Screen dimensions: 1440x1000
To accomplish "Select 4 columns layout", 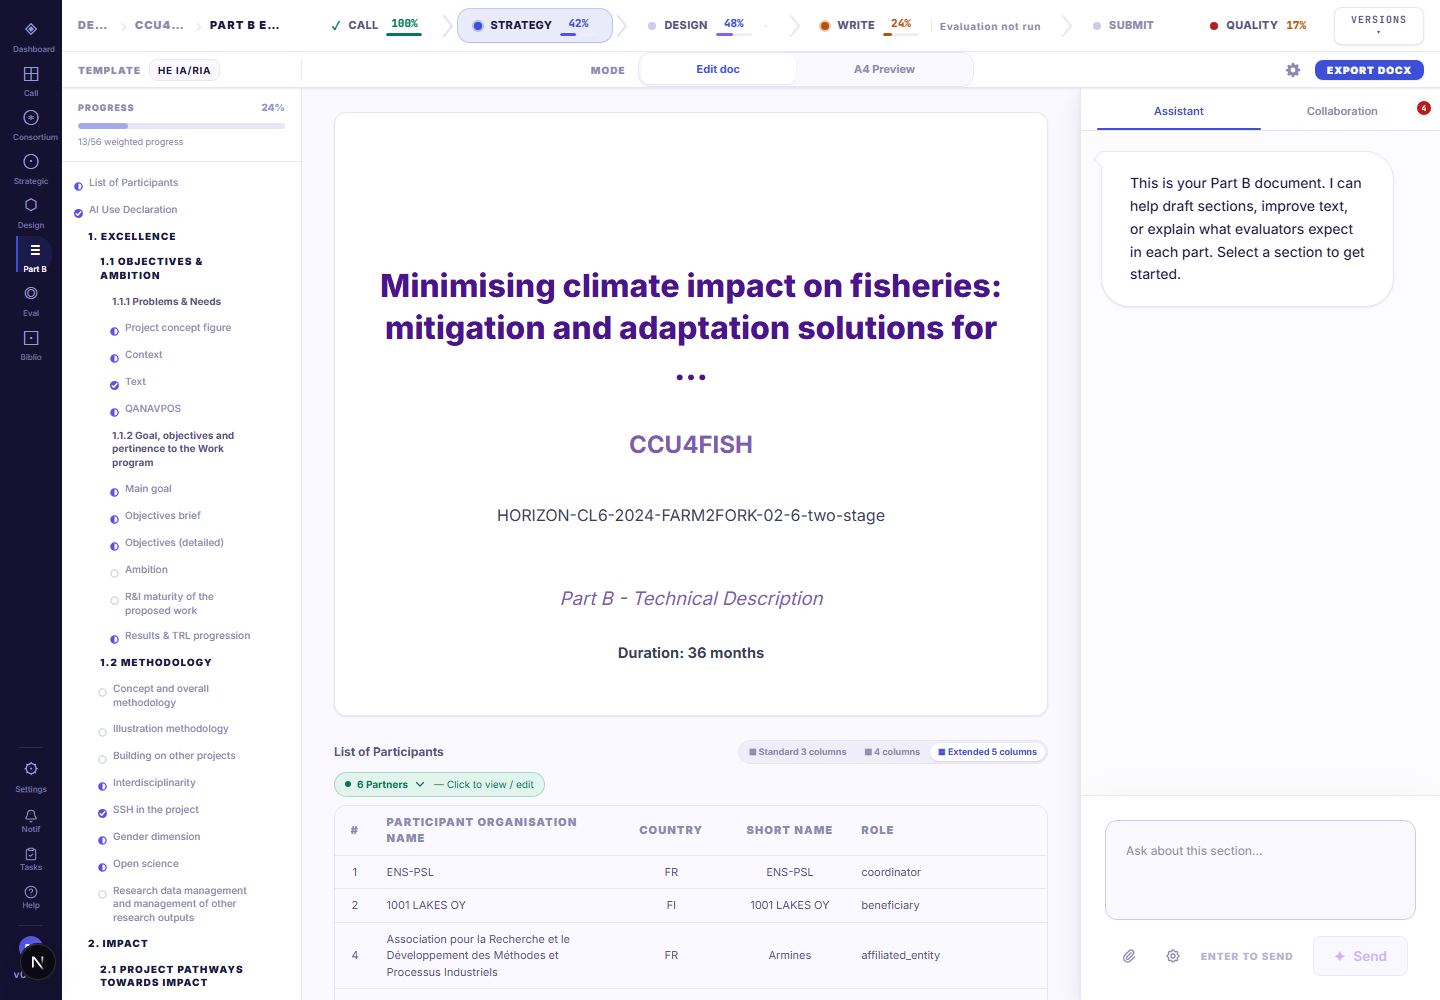I will pos(892,752).
